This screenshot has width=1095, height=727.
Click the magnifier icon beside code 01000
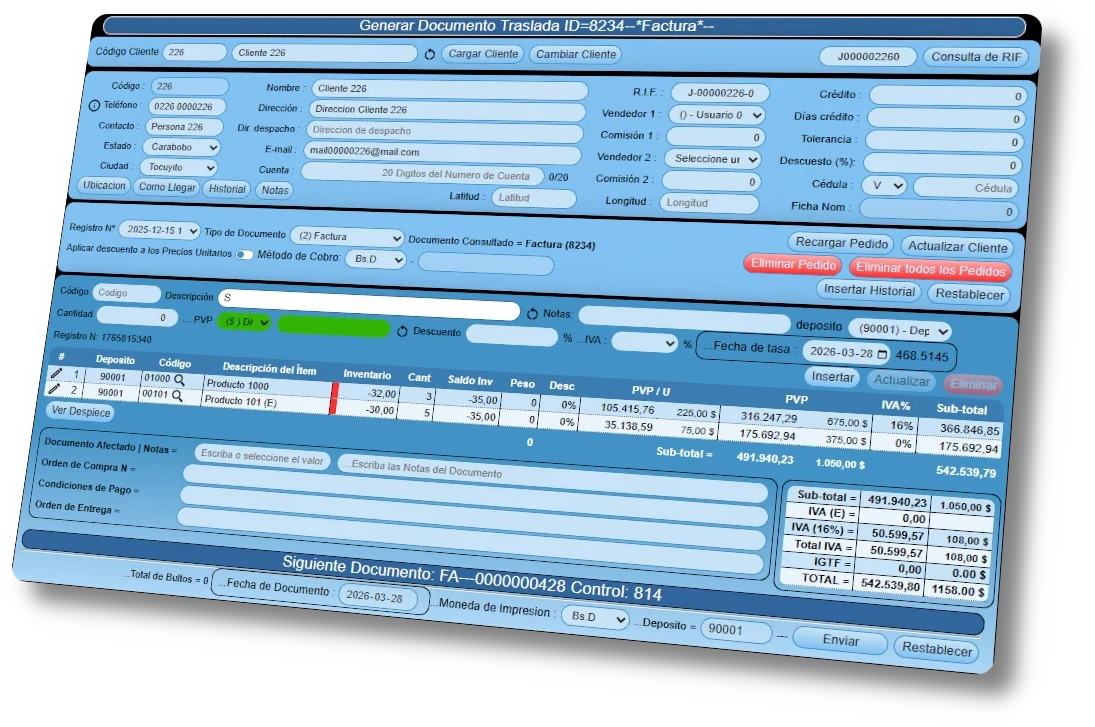pos(180,380)
